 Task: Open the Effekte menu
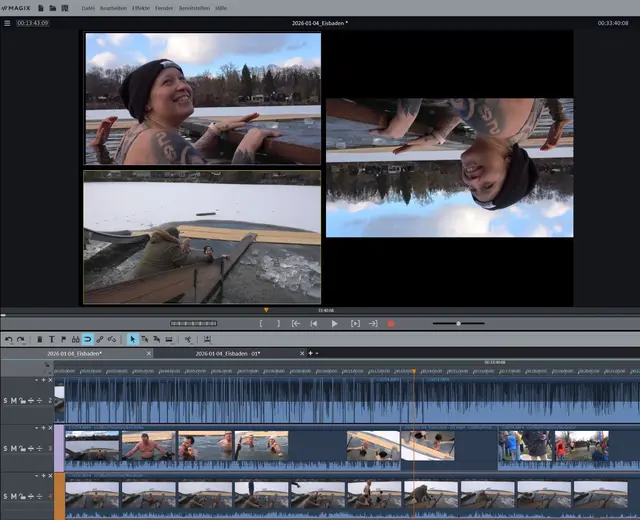[x=141, y=7]
